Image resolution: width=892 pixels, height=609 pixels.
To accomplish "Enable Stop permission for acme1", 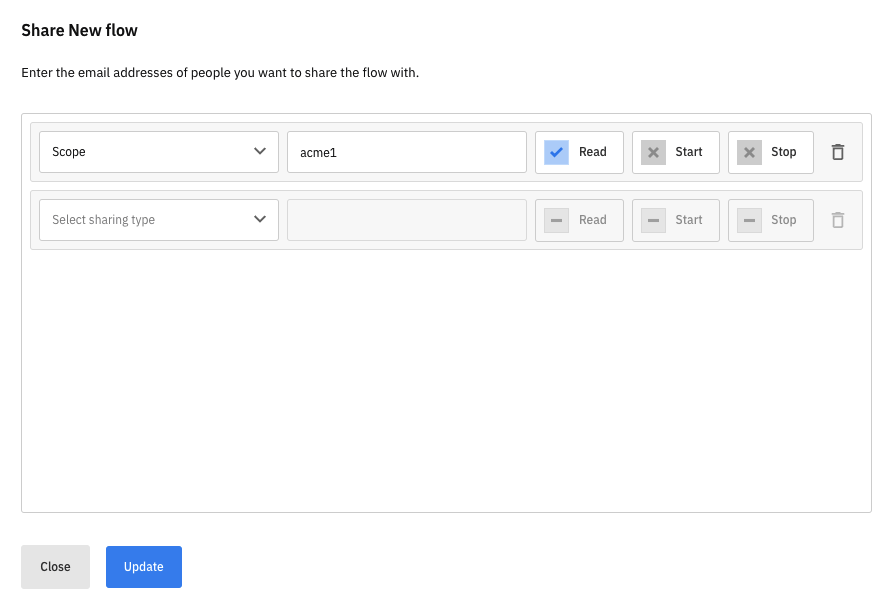I will tap(749, 152).
